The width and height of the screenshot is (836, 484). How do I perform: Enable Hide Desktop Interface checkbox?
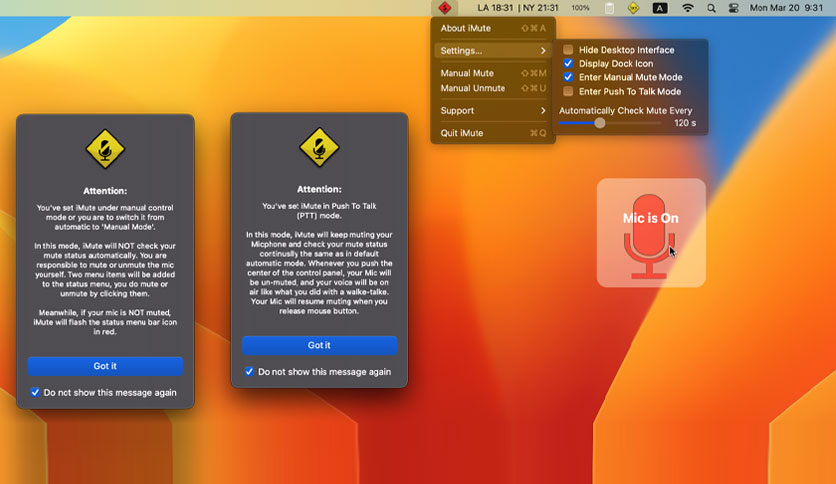pos(568,50)
